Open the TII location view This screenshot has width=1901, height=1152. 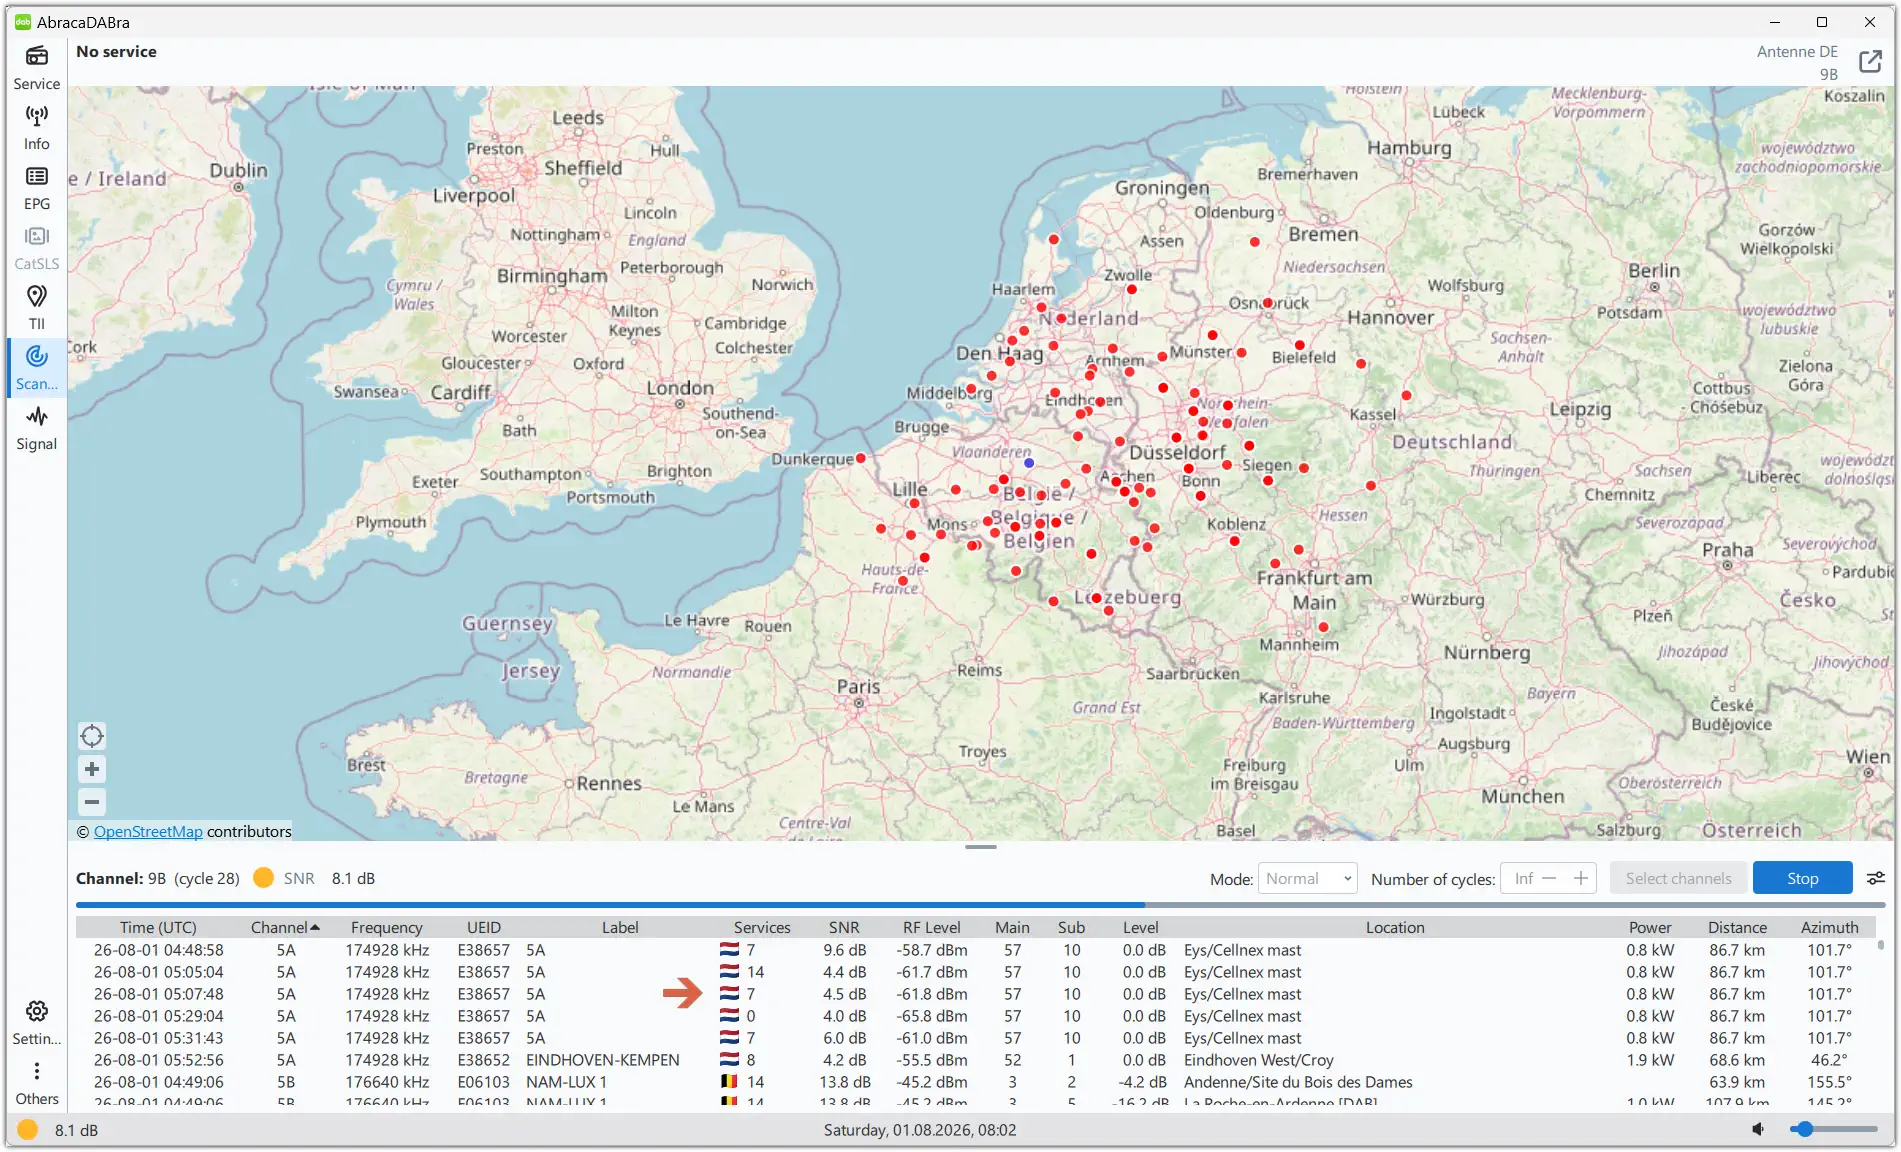coord(37,308)
